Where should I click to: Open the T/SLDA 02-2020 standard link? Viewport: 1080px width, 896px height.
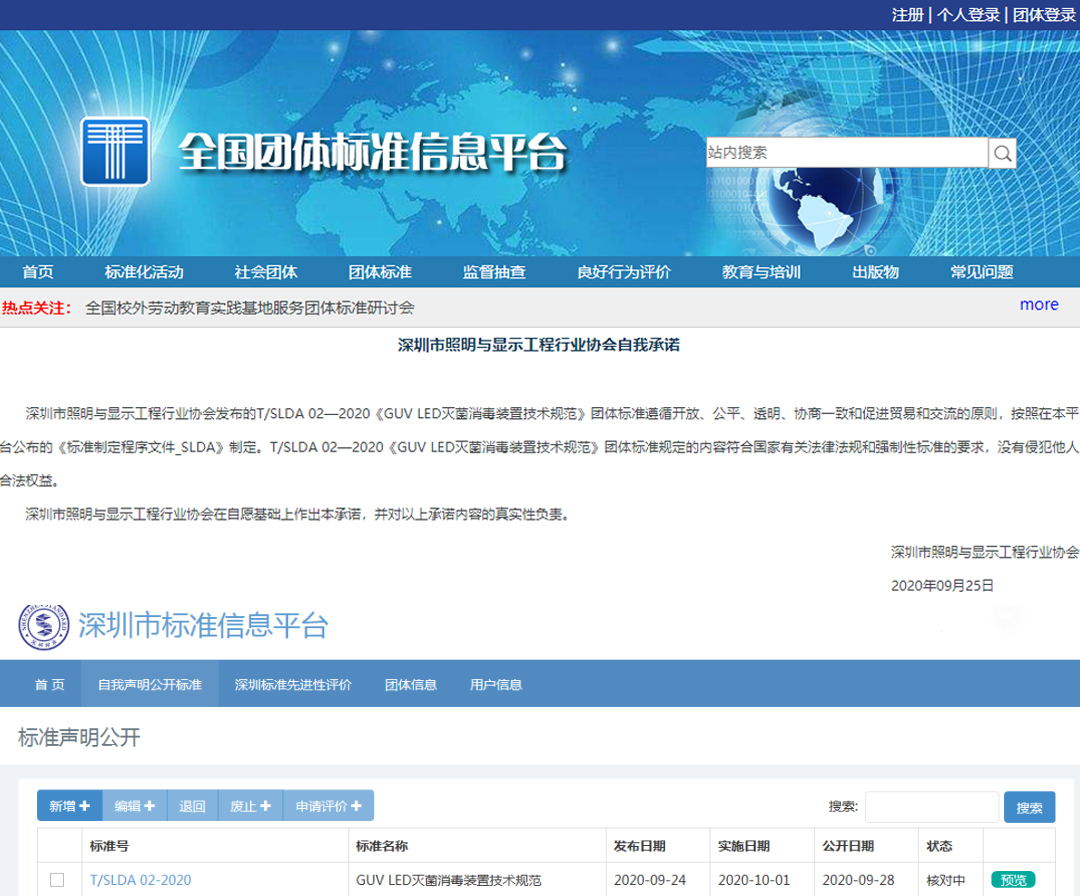pos(140,880)
